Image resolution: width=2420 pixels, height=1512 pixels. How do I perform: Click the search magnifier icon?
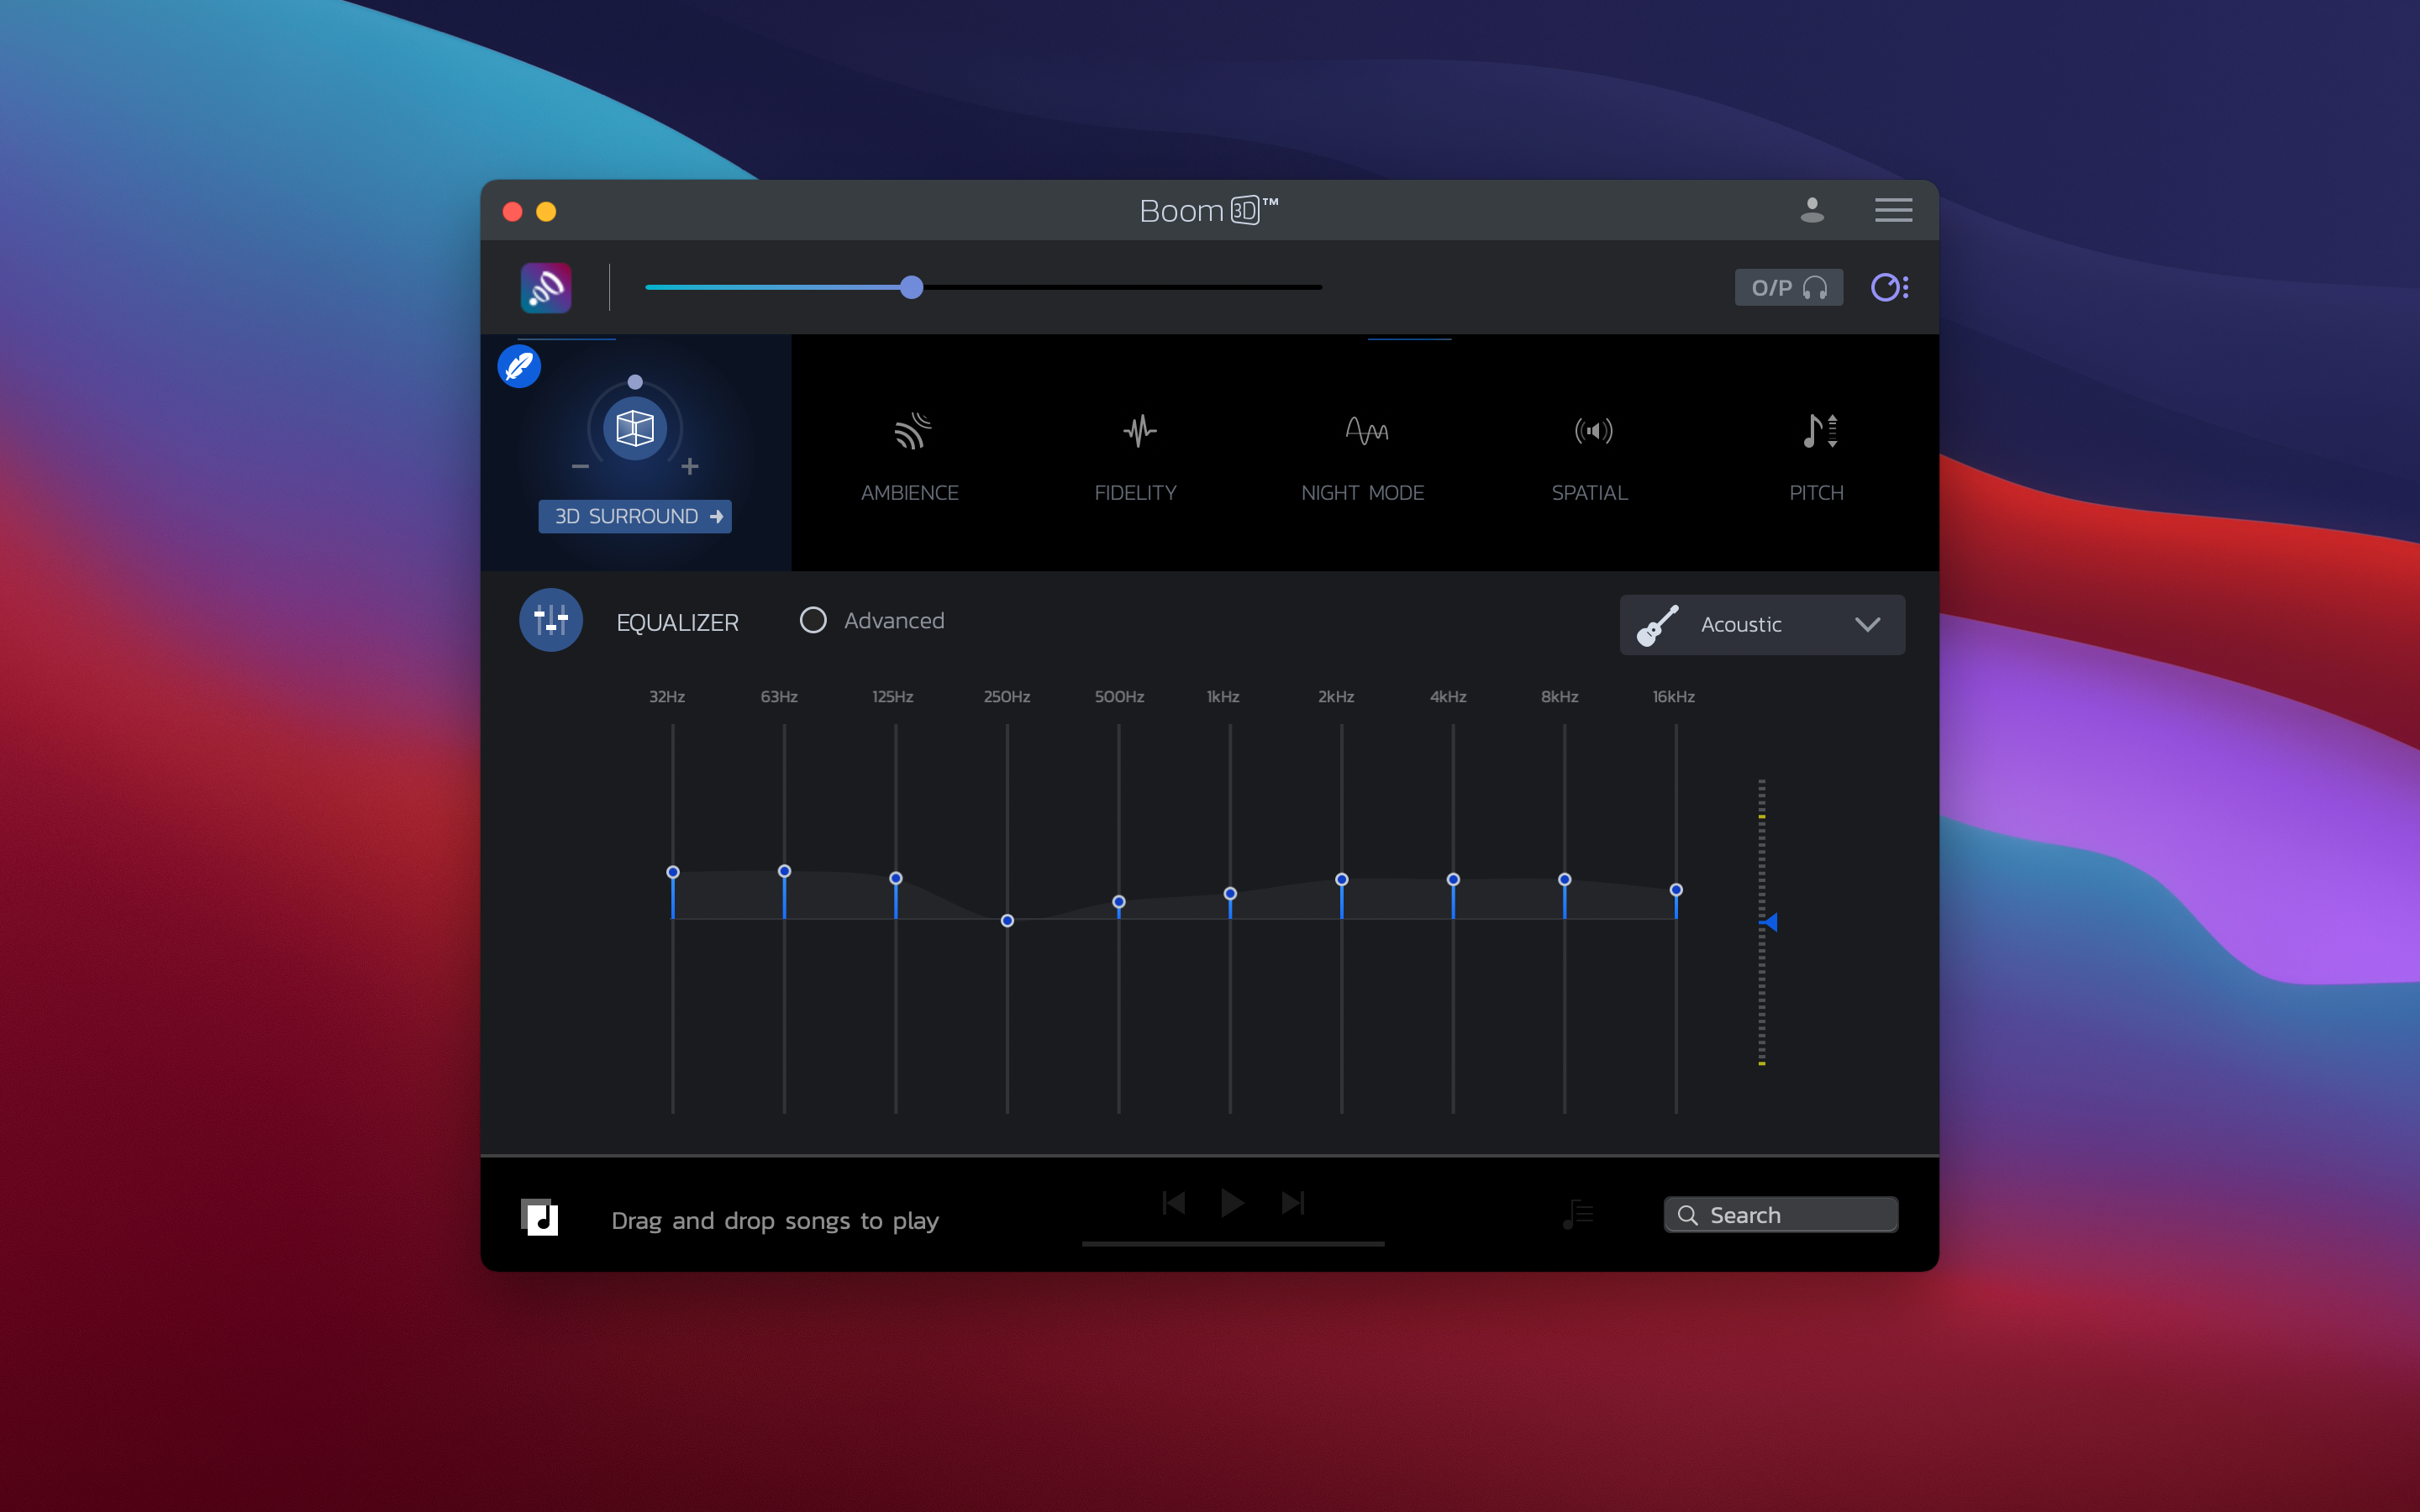click(1688, 1215)
